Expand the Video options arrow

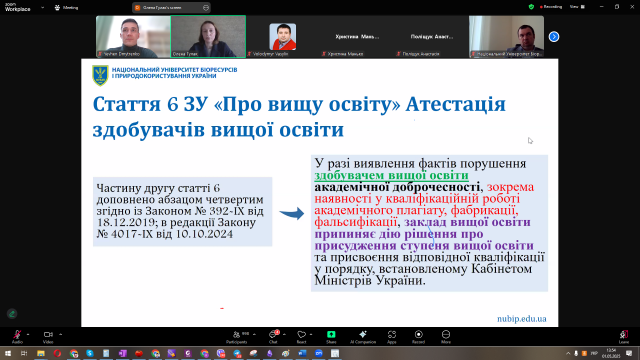click(60, 334)
